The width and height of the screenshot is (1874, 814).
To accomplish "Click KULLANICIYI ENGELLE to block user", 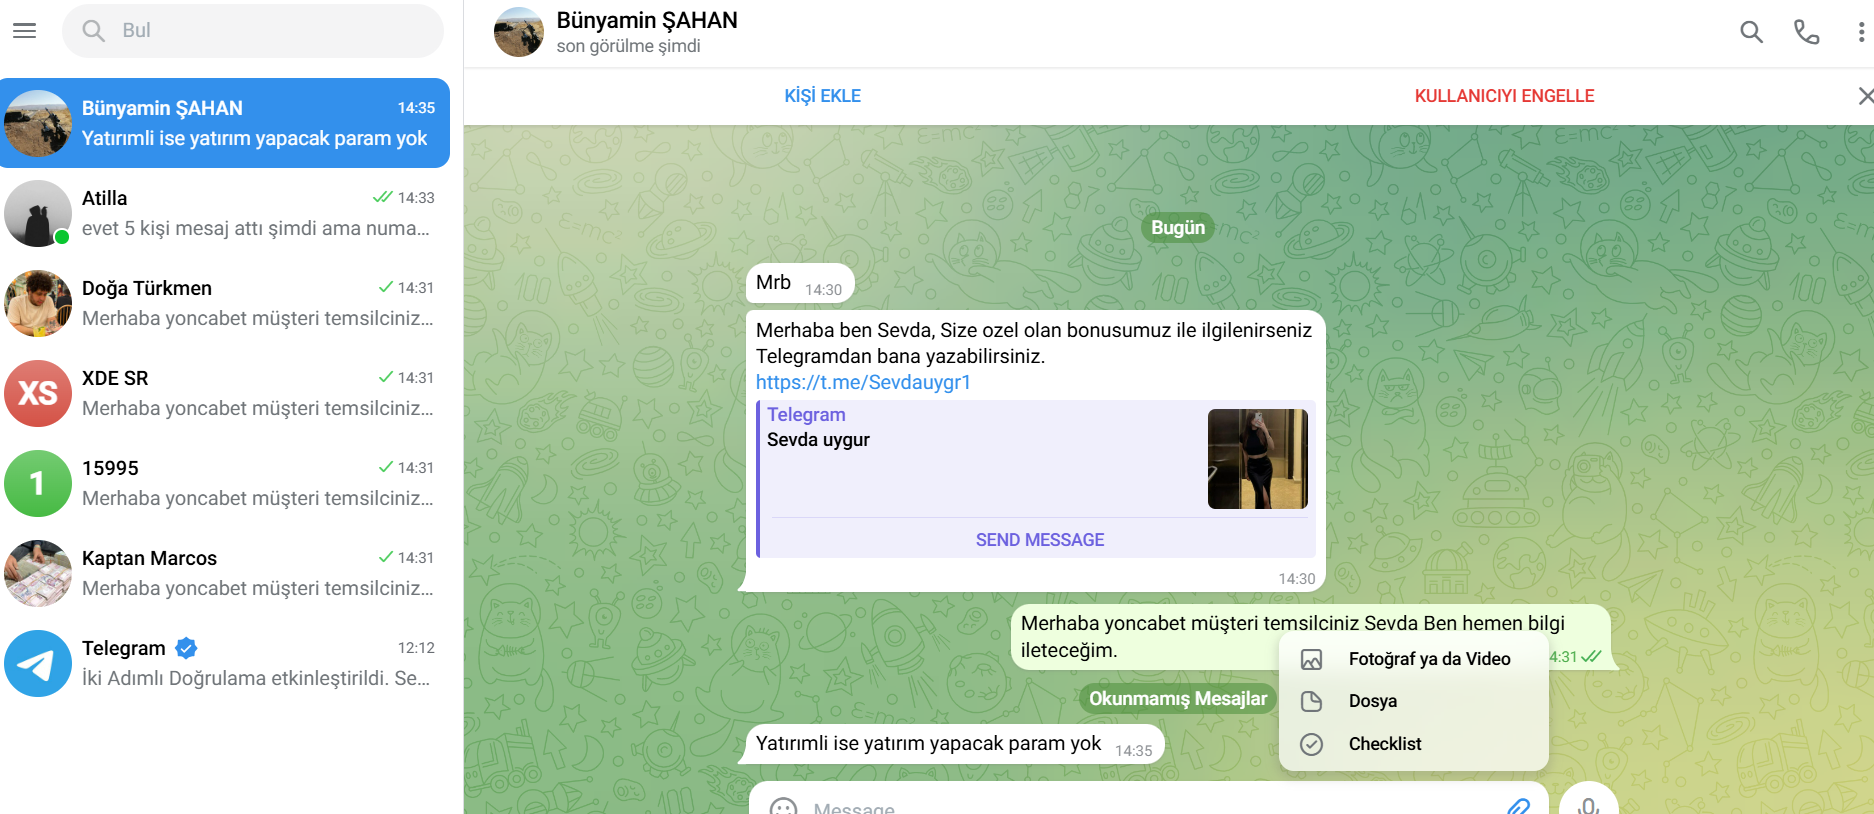I will (x=1504, y=96).
